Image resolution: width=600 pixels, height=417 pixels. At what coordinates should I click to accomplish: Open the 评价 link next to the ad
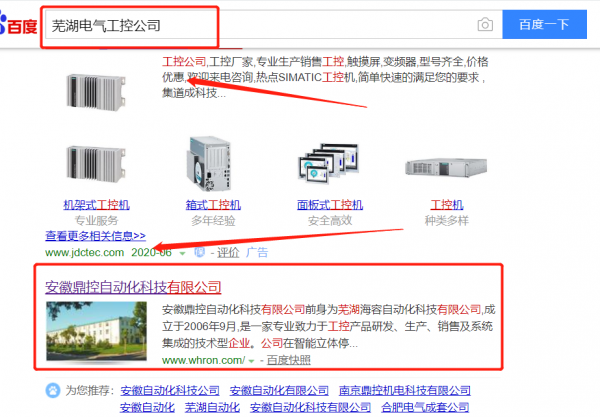pyautogui.click(x=228, y=252)
